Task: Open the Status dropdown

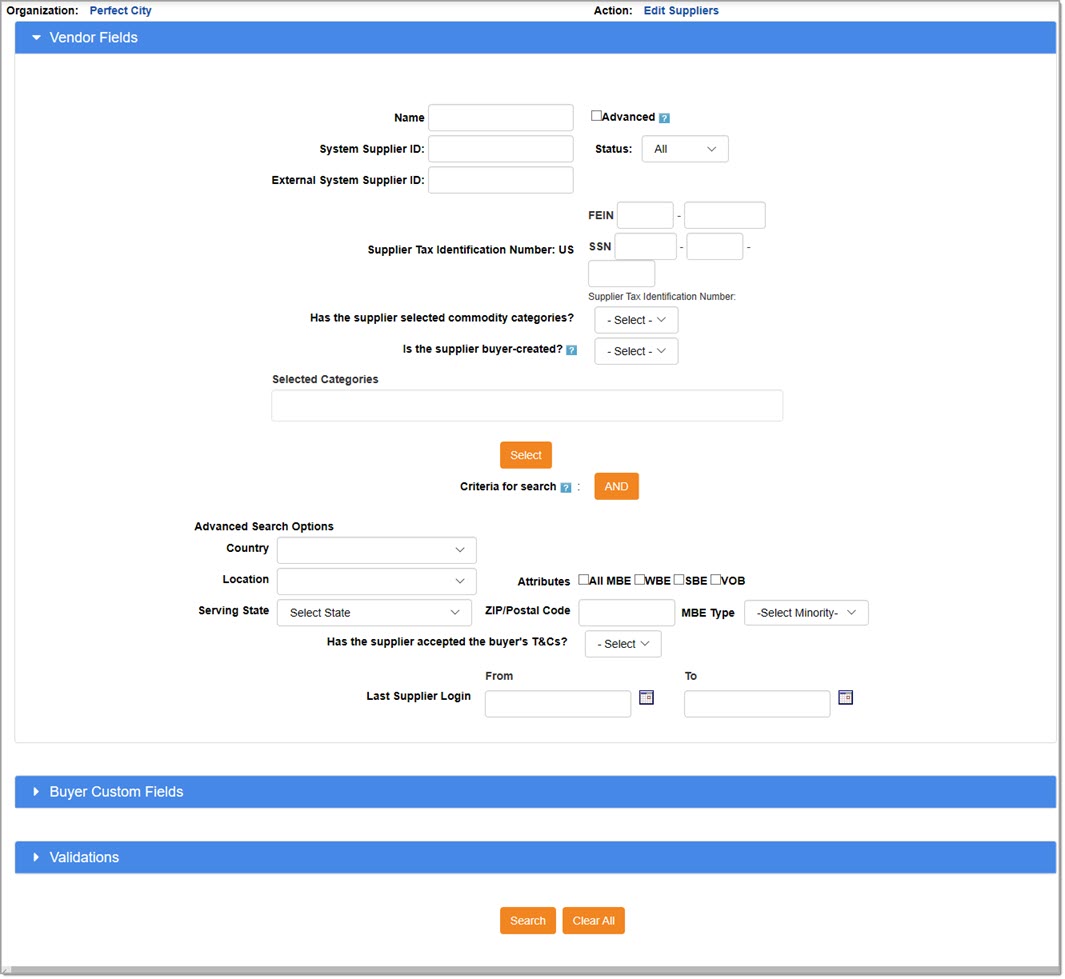Action: click(x=684, y=148)
